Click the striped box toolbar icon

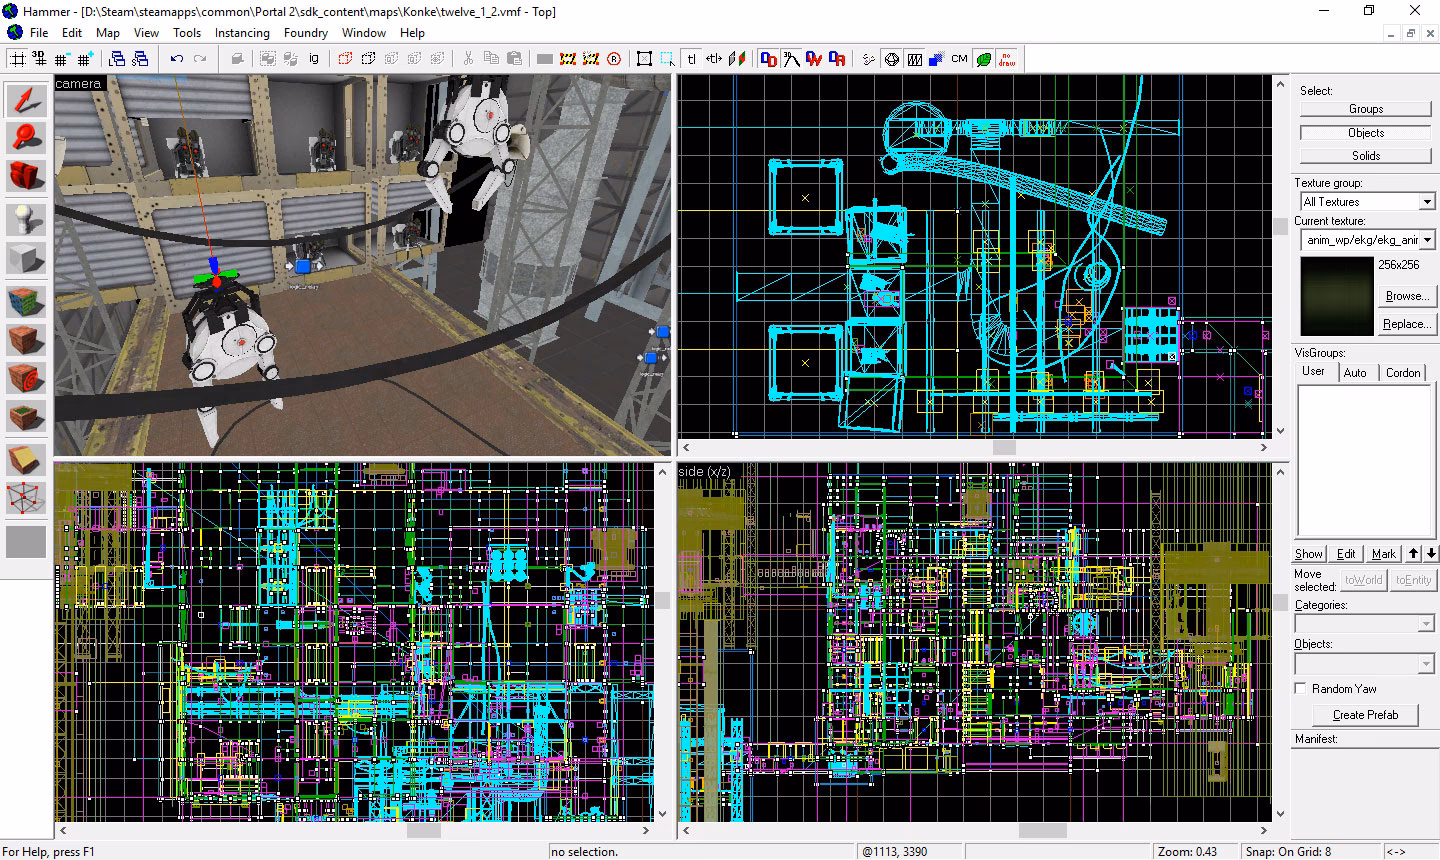point(914,59)
